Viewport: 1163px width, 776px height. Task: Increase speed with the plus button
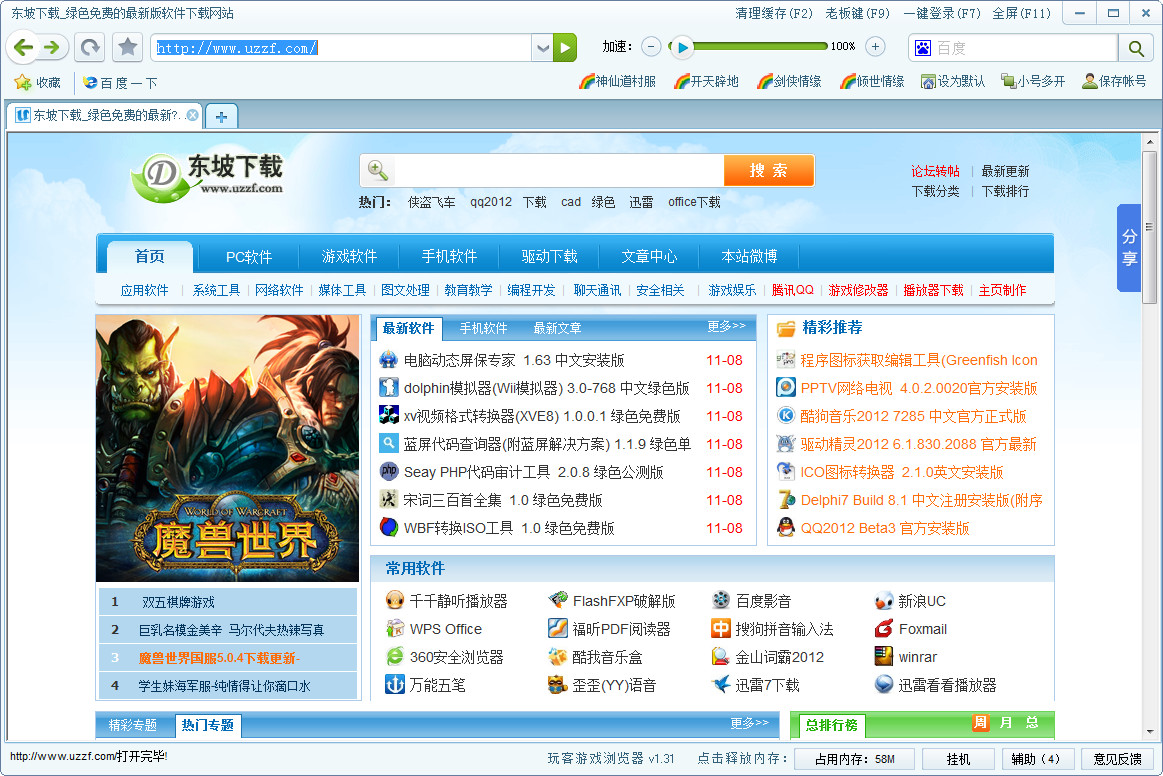(875, 47)
